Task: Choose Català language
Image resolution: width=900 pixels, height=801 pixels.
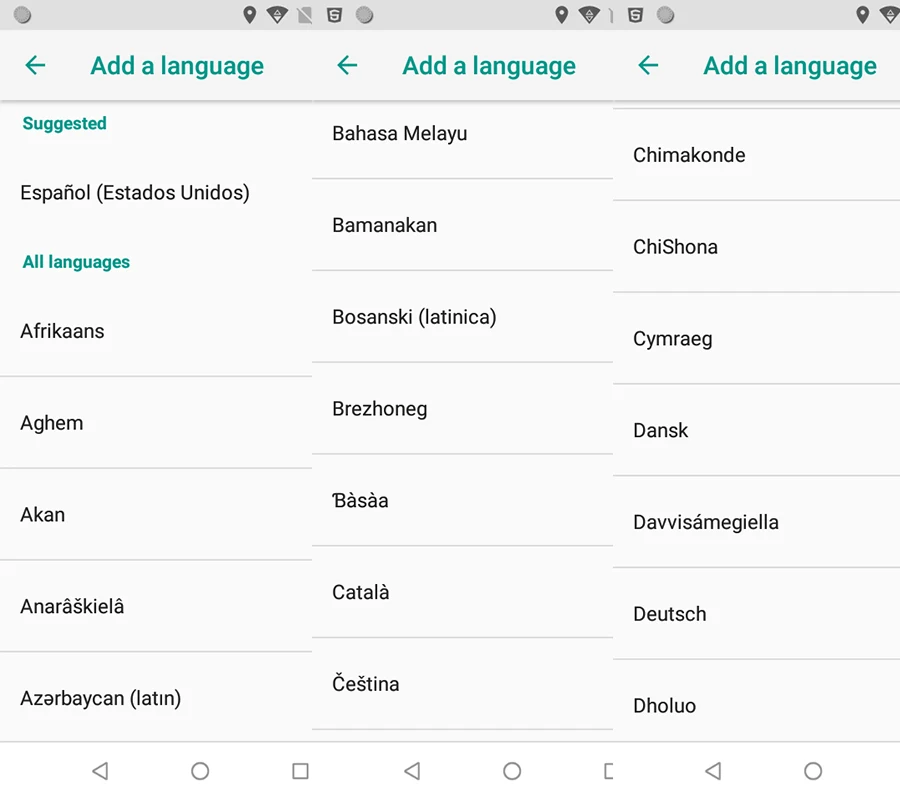Action: coord(463,592)
